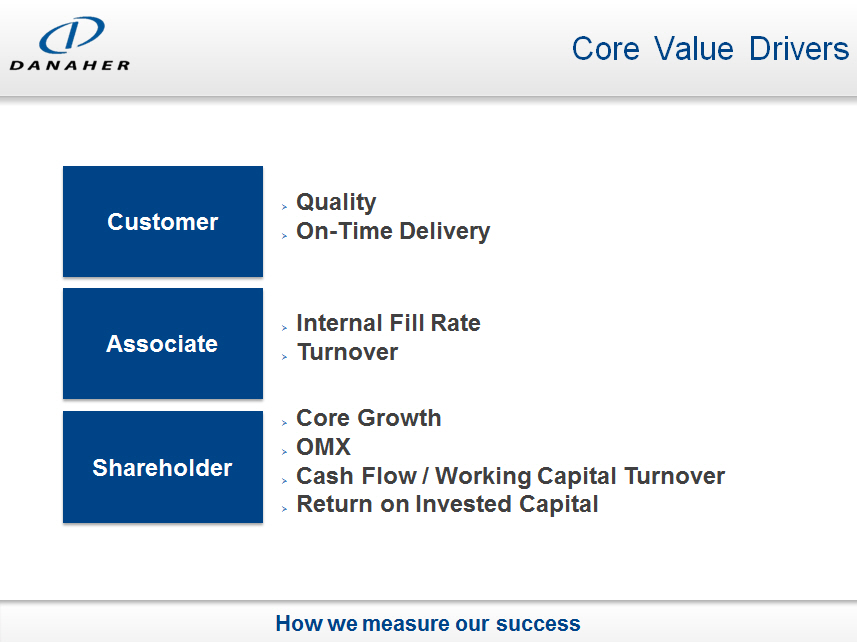Screen dimensions: 857x642
Task: Click the Core Value Drivers slide title
Action: point(710,49)
